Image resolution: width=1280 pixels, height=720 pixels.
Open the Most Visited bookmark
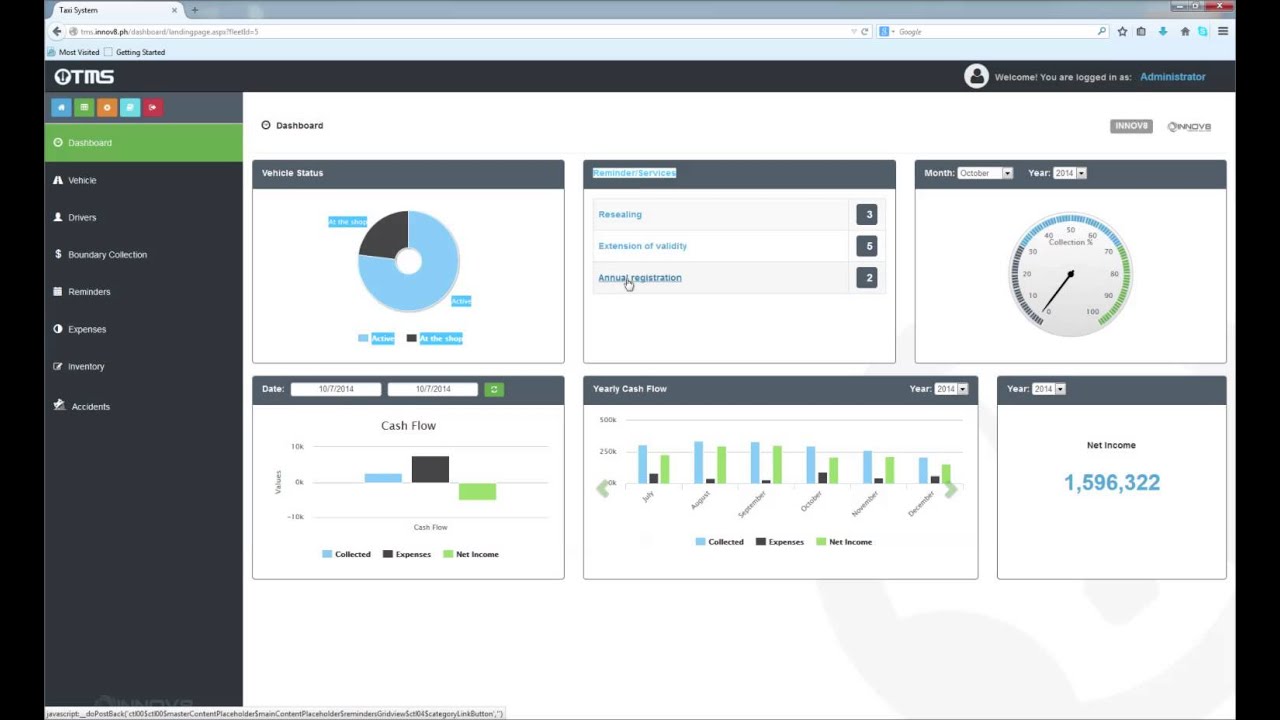tap(74, 52)
